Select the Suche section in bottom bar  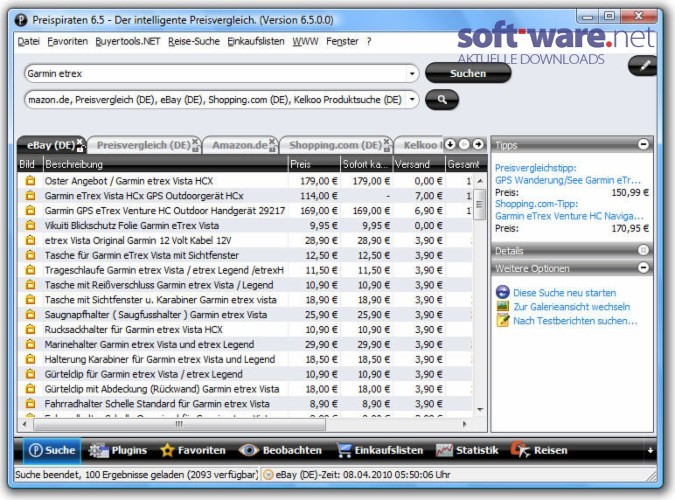pyautogui.click(x=52, y=450)
